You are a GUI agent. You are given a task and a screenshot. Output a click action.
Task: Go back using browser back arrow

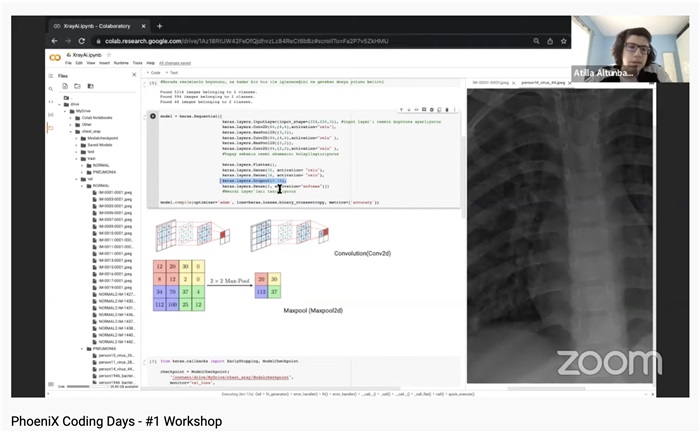click(54, 41)
